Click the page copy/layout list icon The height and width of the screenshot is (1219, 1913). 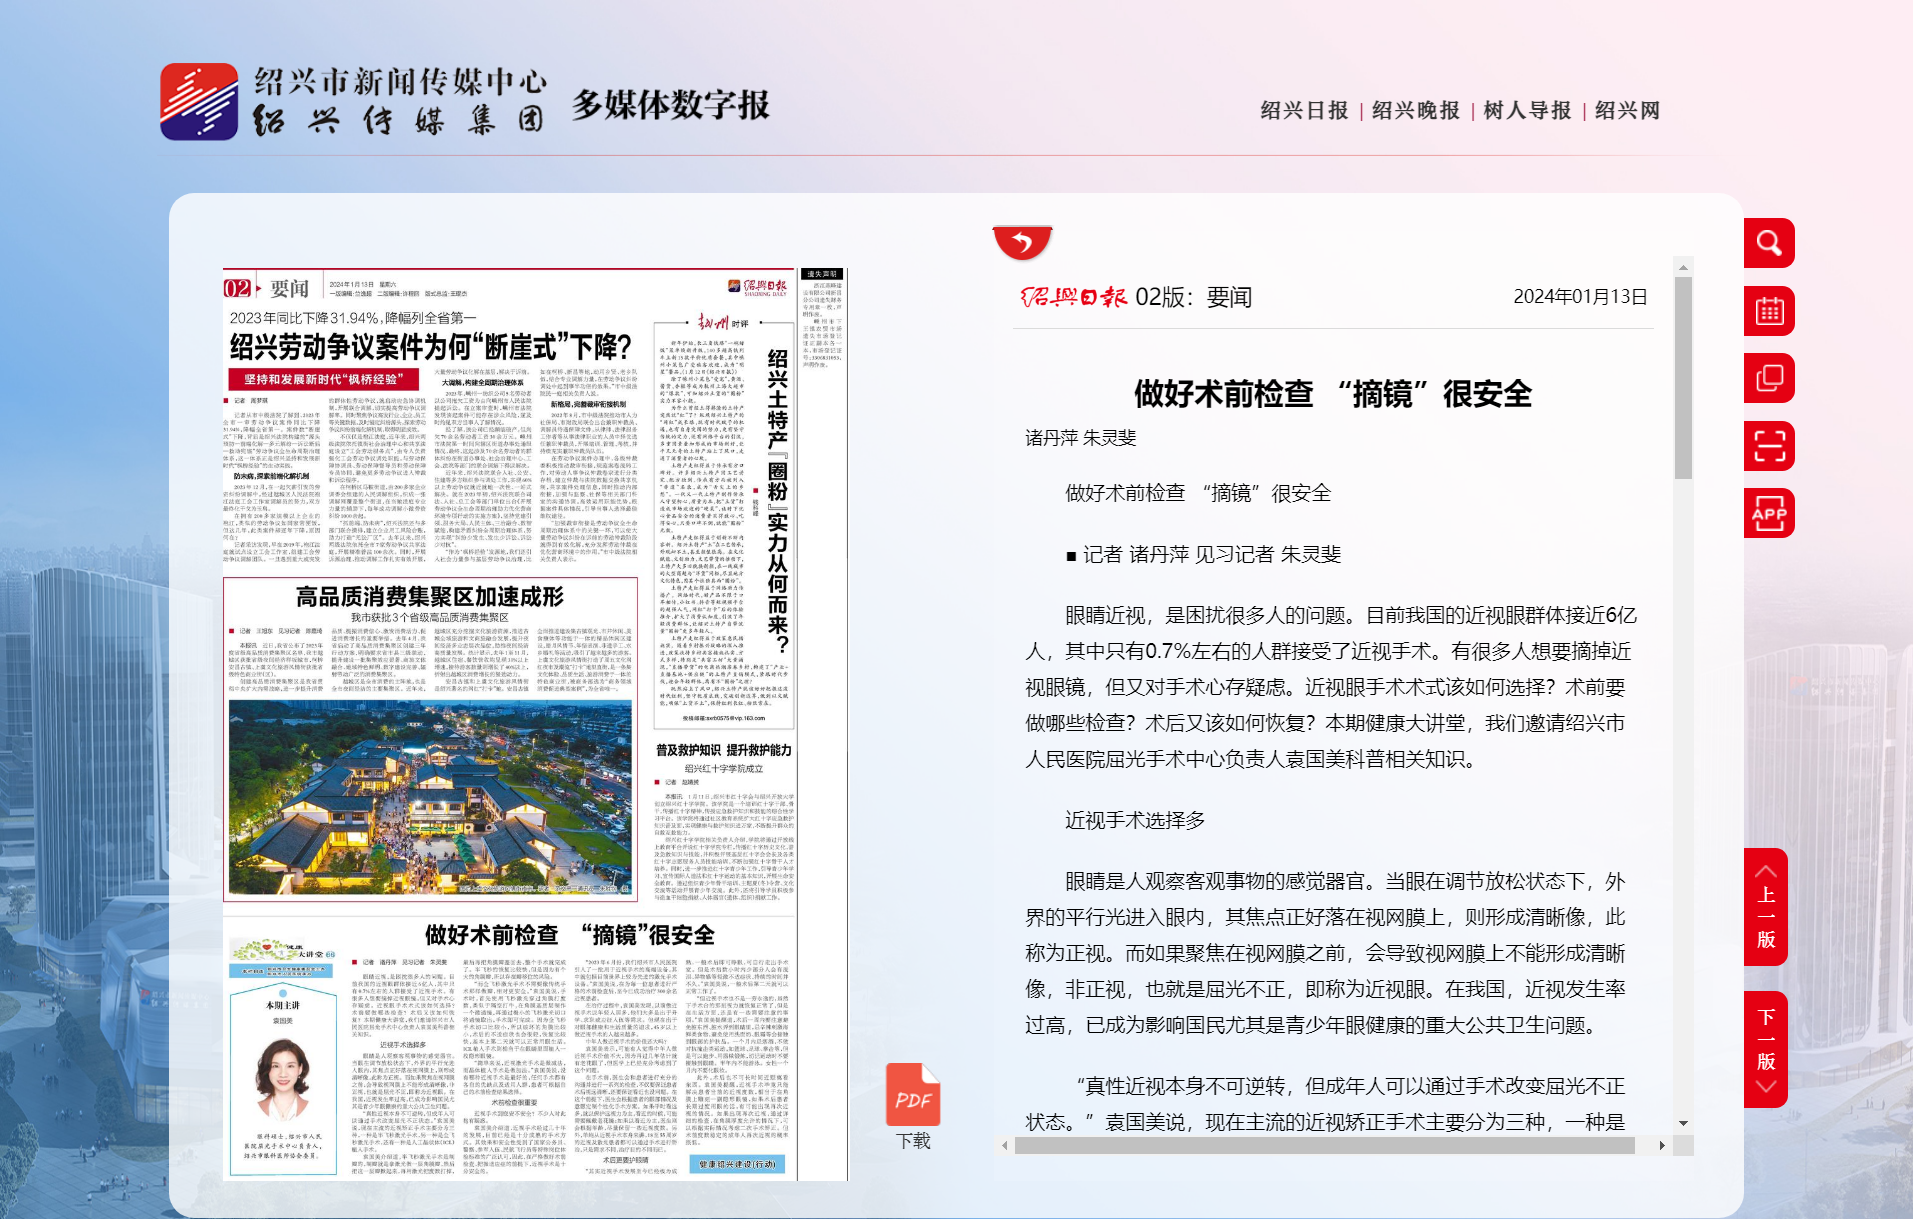(x=1769, y=378)
